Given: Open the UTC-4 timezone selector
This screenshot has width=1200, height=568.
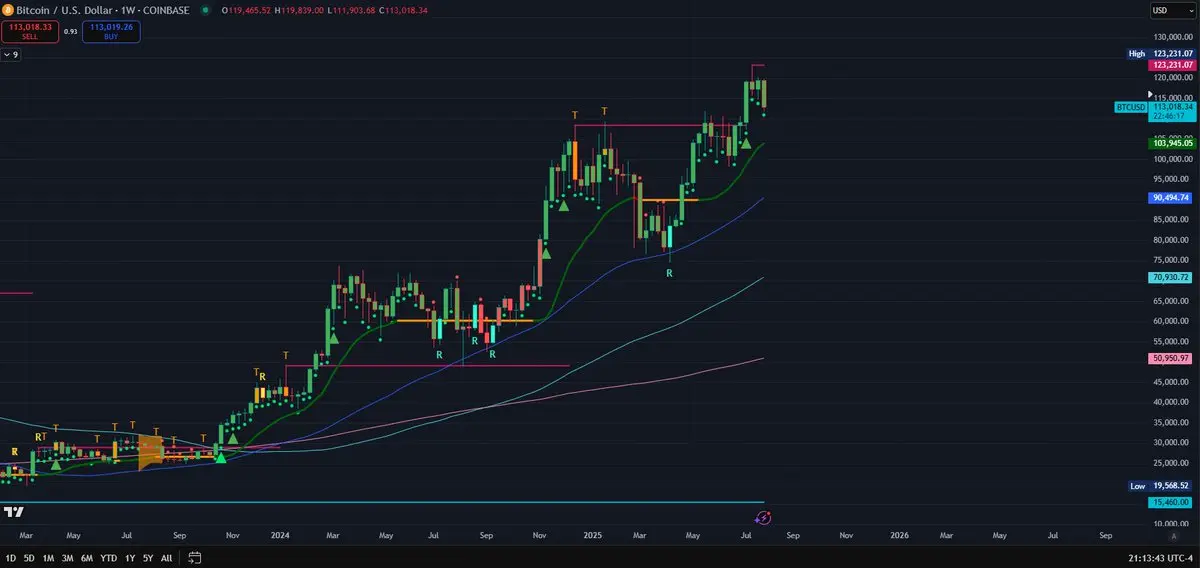Looking at the screenshot, I should 1180,557.
